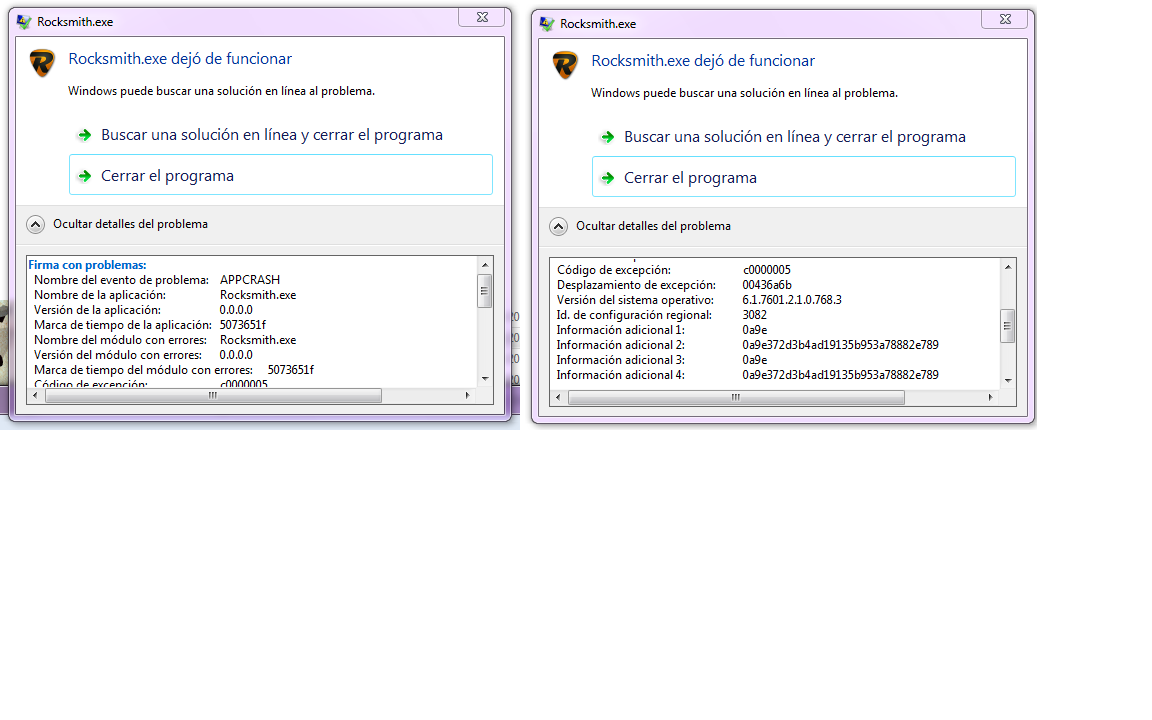Screen dimensions: 1152x720
Task: Click horizontal scrollbar thumb in left details box
Action: tap(213, 395)
